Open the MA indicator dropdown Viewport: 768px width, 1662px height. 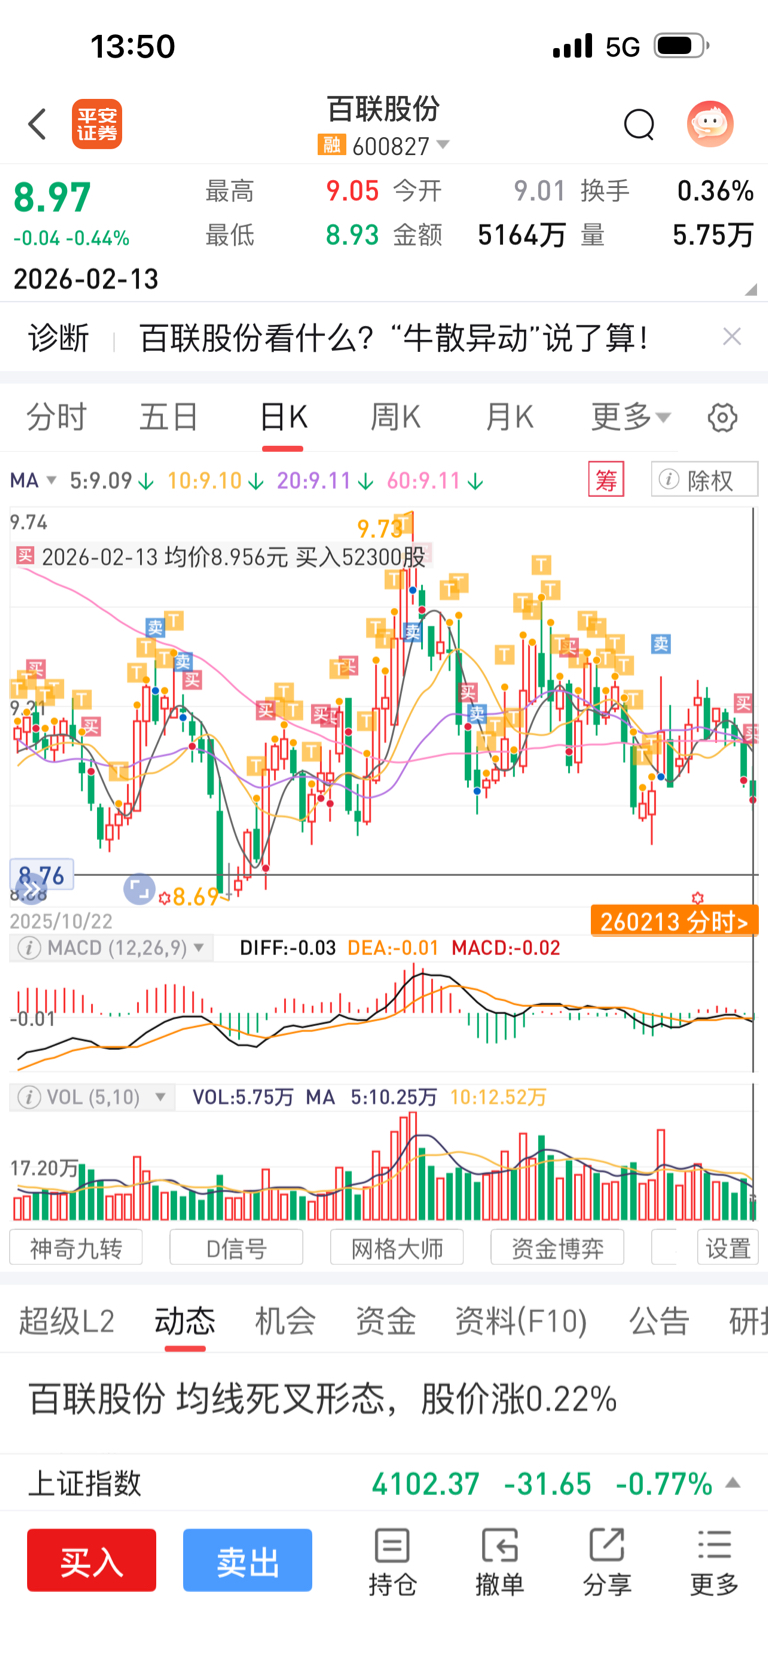pyautogui.click(x=33, y=481)
